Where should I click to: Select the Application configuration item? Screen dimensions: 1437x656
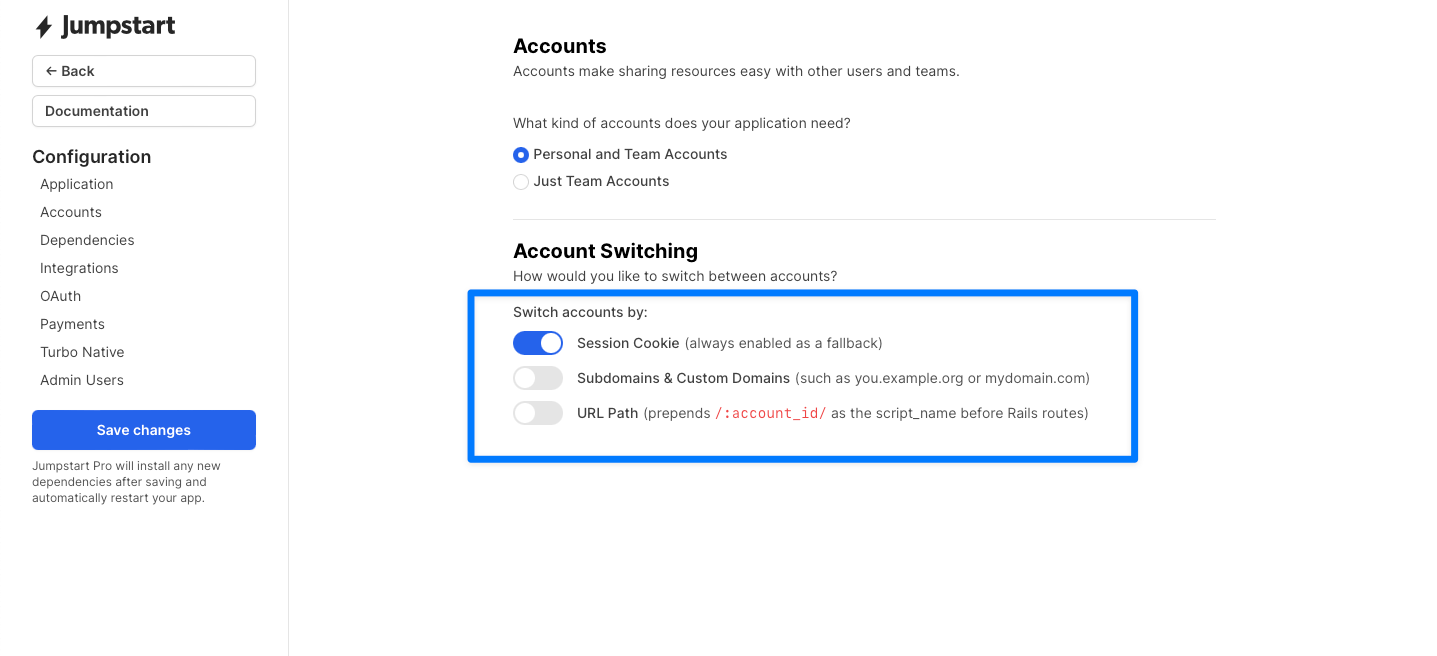click(x=76, y=184)
